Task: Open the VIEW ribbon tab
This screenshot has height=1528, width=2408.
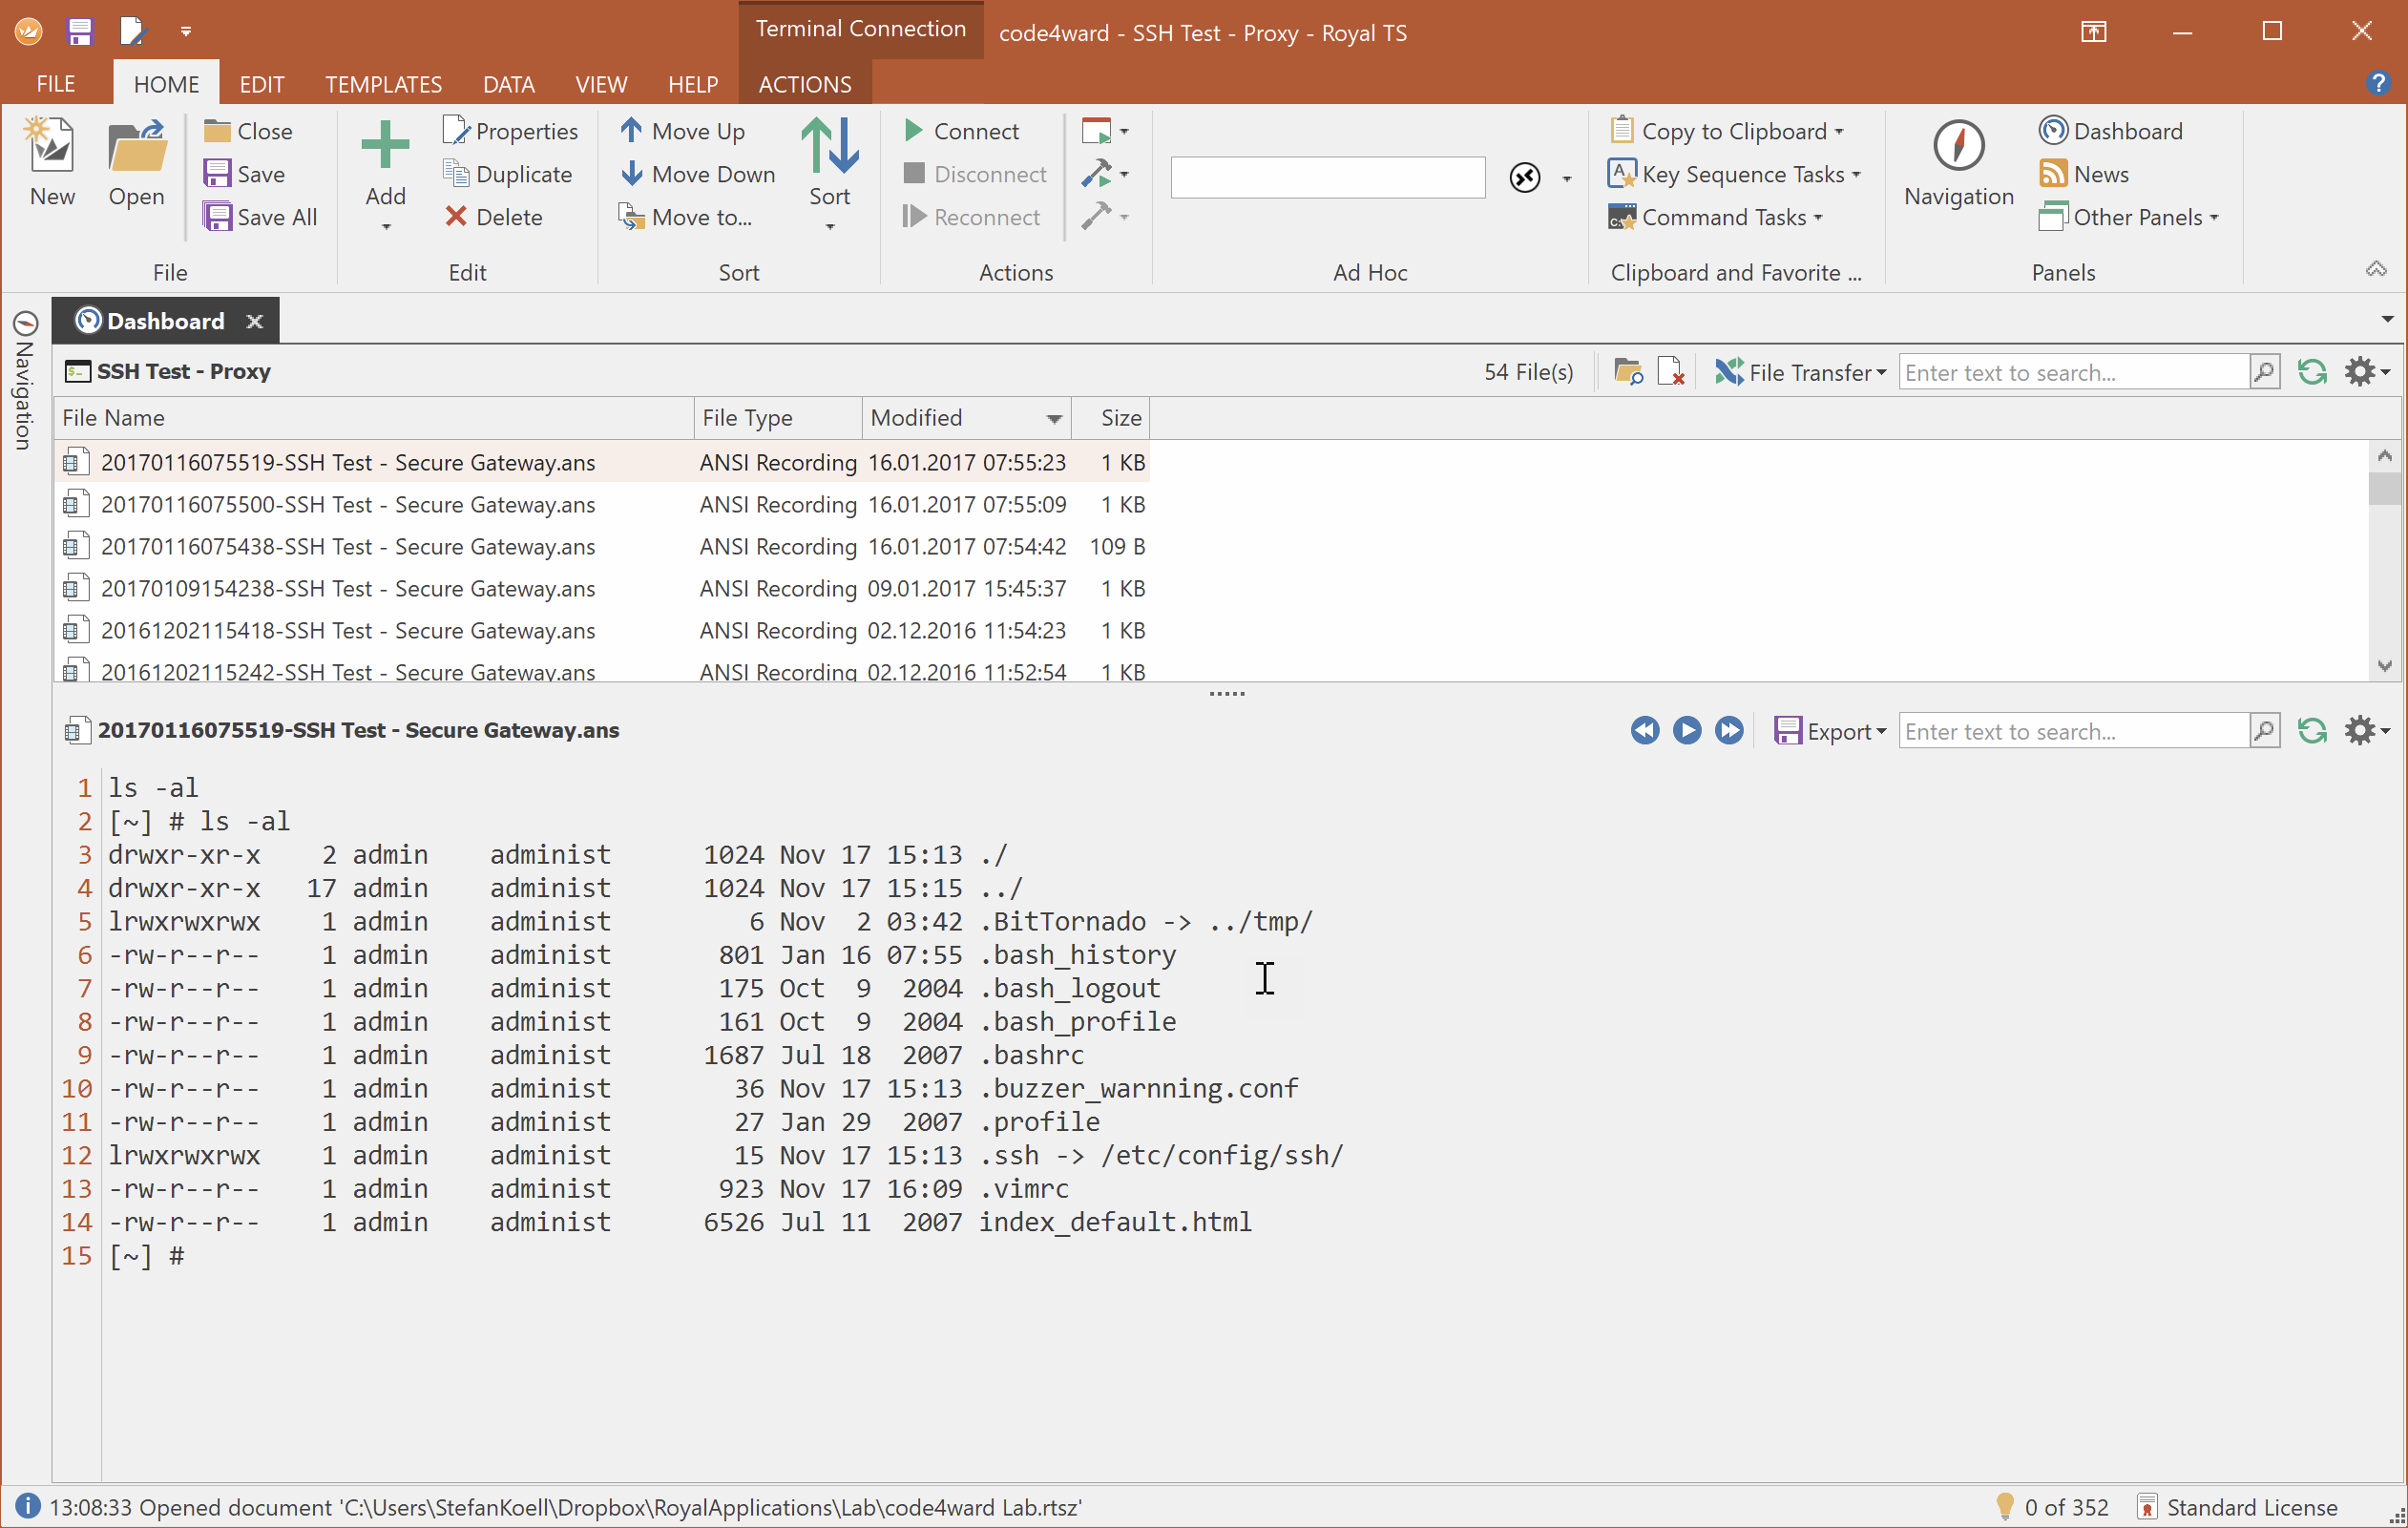Action: pyautogui.click(x=600, y=84)
